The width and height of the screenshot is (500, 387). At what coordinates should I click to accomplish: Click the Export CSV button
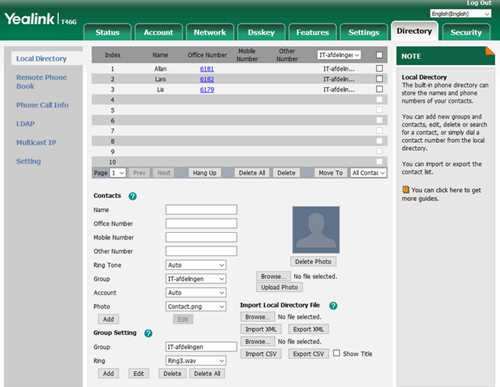(x=308, y=354)
